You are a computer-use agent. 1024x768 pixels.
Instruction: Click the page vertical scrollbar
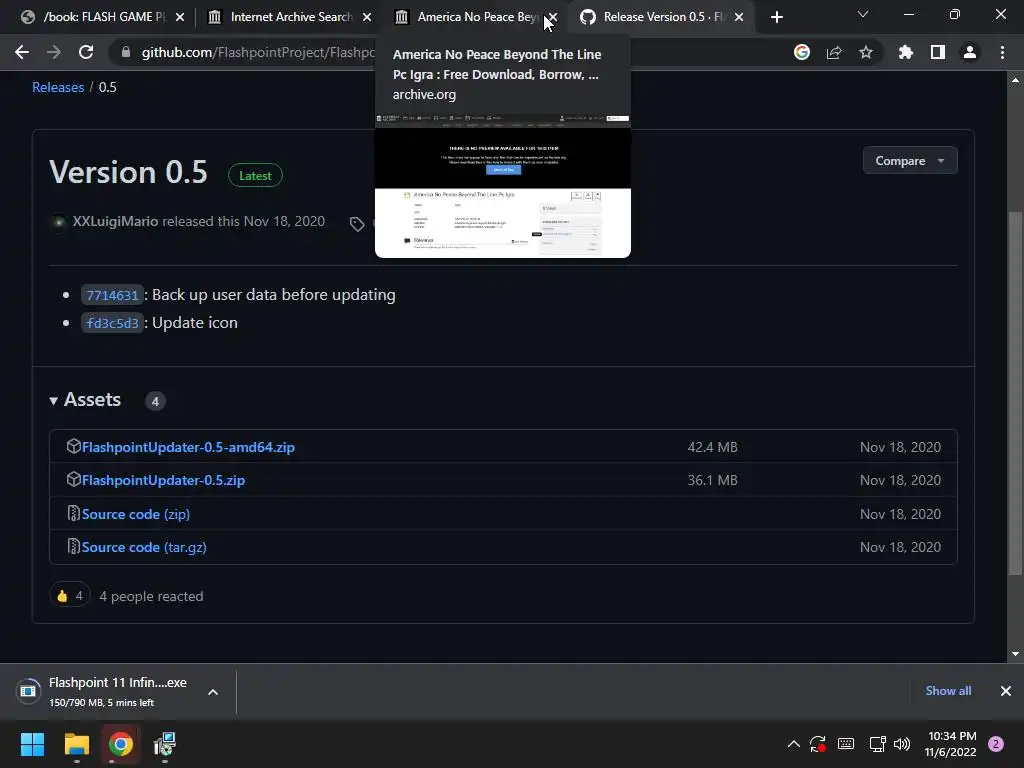coord(1015,393)
